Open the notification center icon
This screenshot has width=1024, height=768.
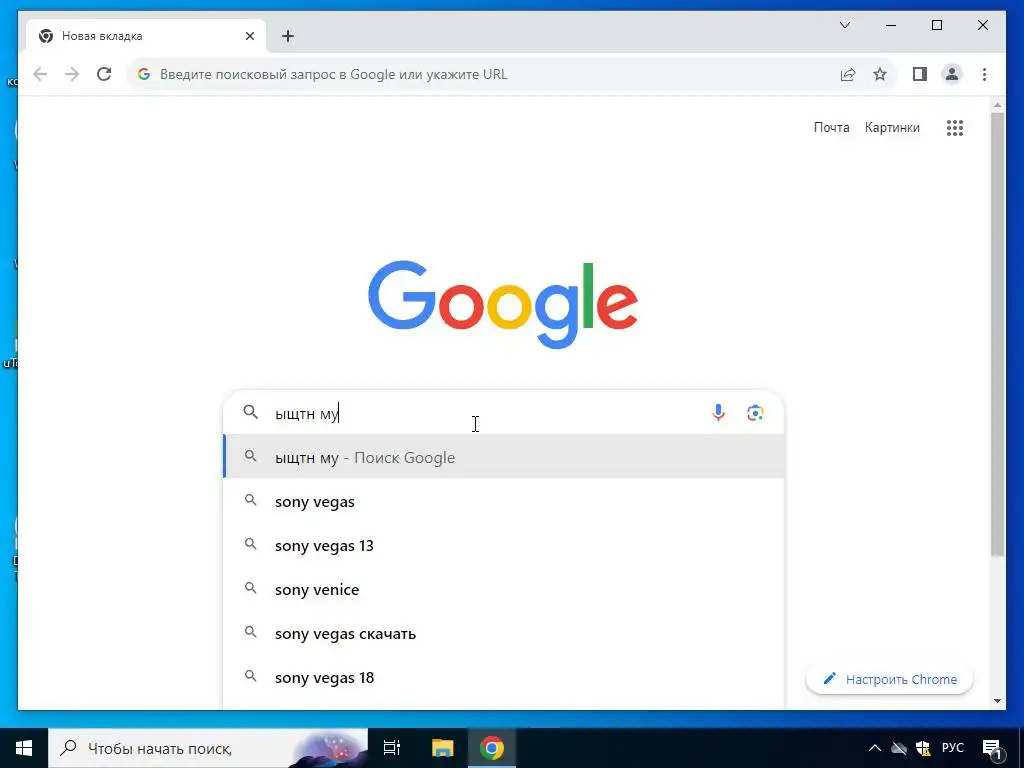click(992, 749)
